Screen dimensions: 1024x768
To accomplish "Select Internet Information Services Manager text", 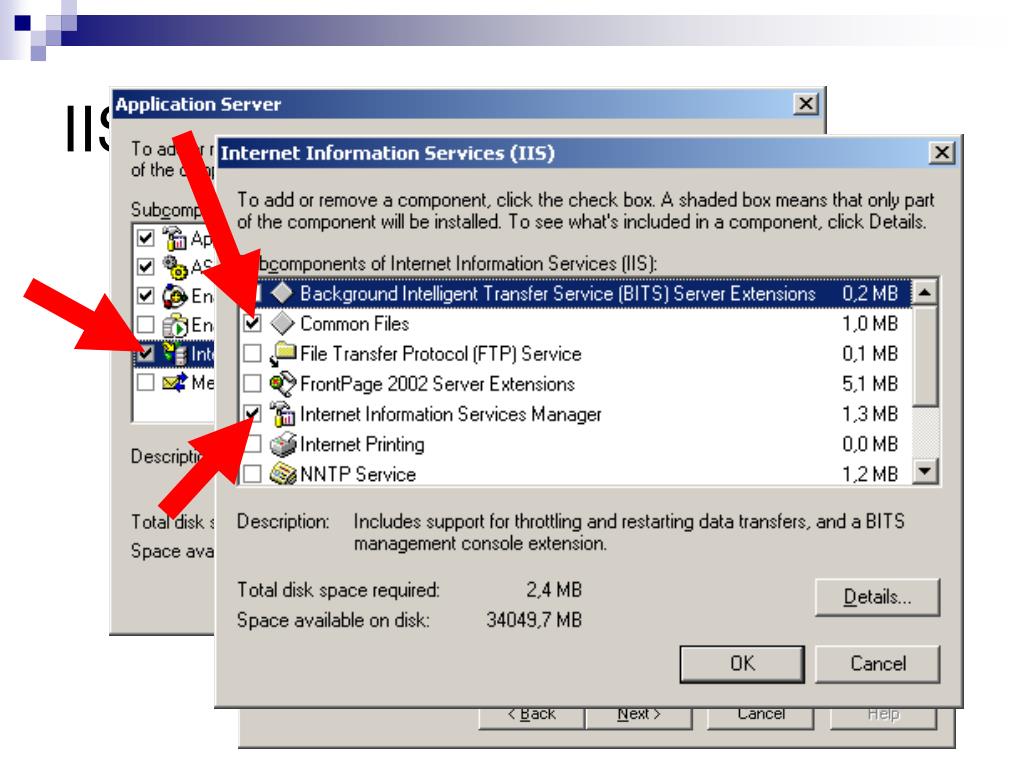I will coord(451,413).
